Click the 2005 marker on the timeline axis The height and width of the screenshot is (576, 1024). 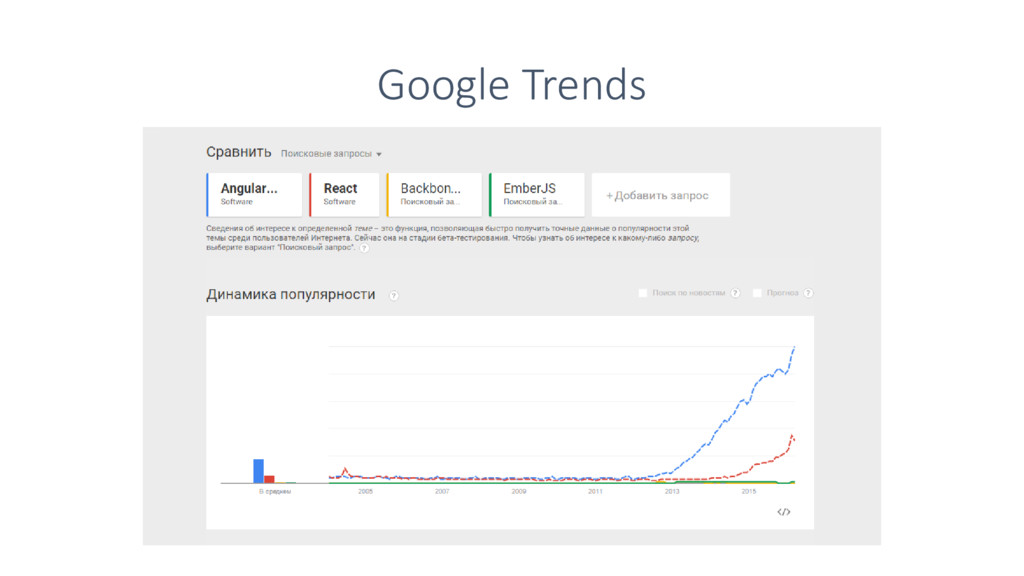pyautogui.click(x=366, y=492)
